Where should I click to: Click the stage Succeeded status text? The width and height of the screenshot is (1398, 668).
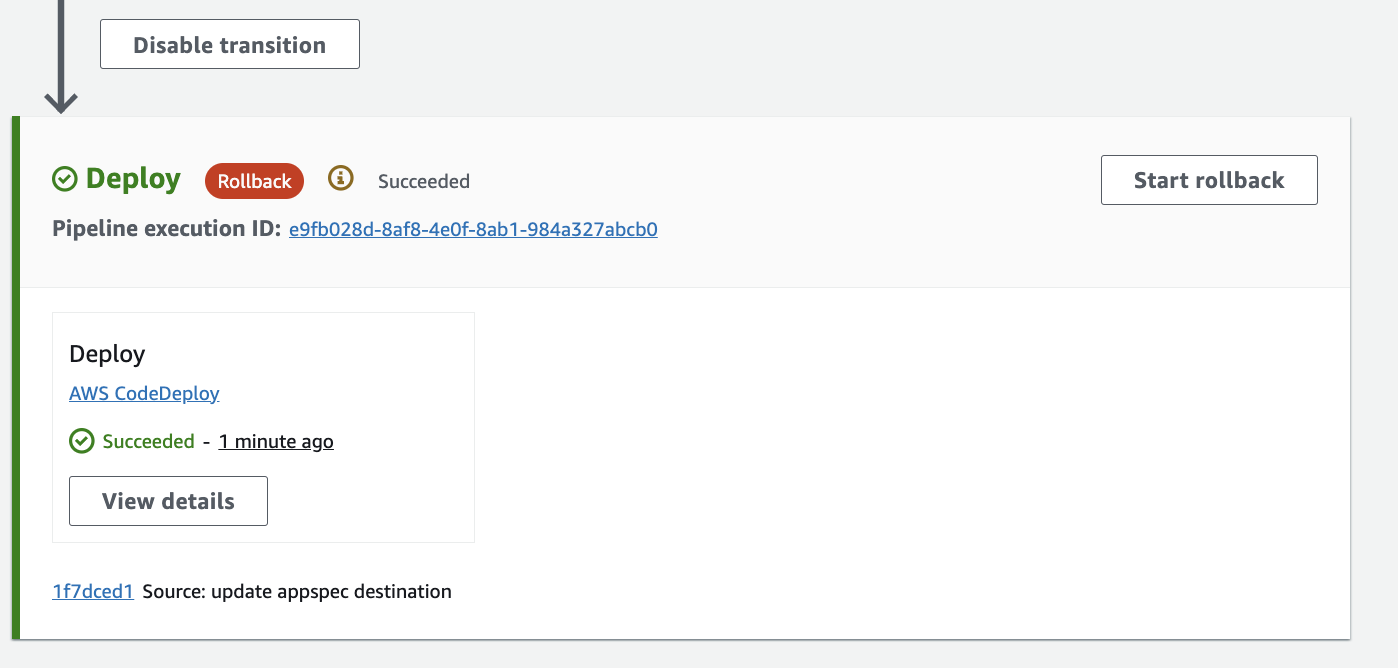tap(423, 181)
